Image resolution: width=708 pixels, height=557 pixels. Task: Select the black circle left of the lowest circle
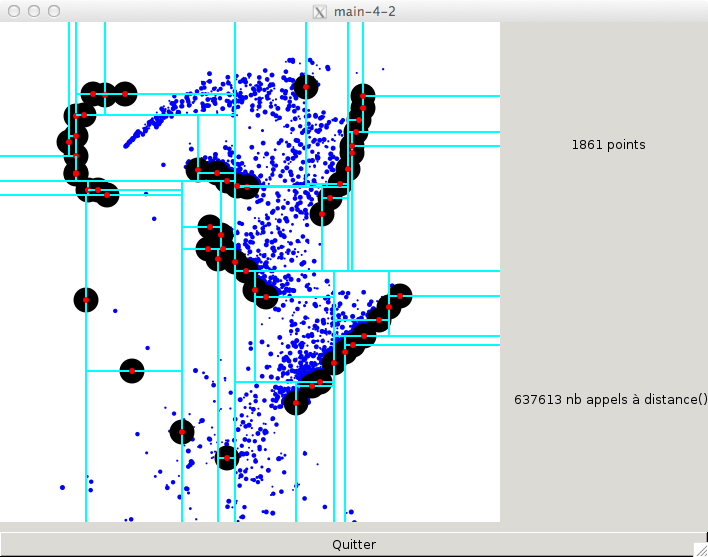pos(182,432)
